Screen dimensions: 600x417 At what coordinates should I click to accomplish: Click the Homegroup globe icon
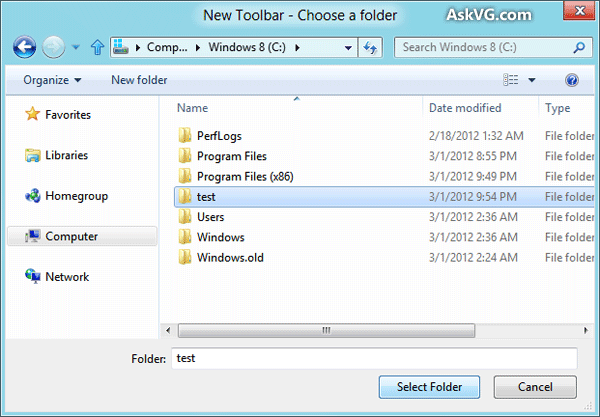[33, 195]
